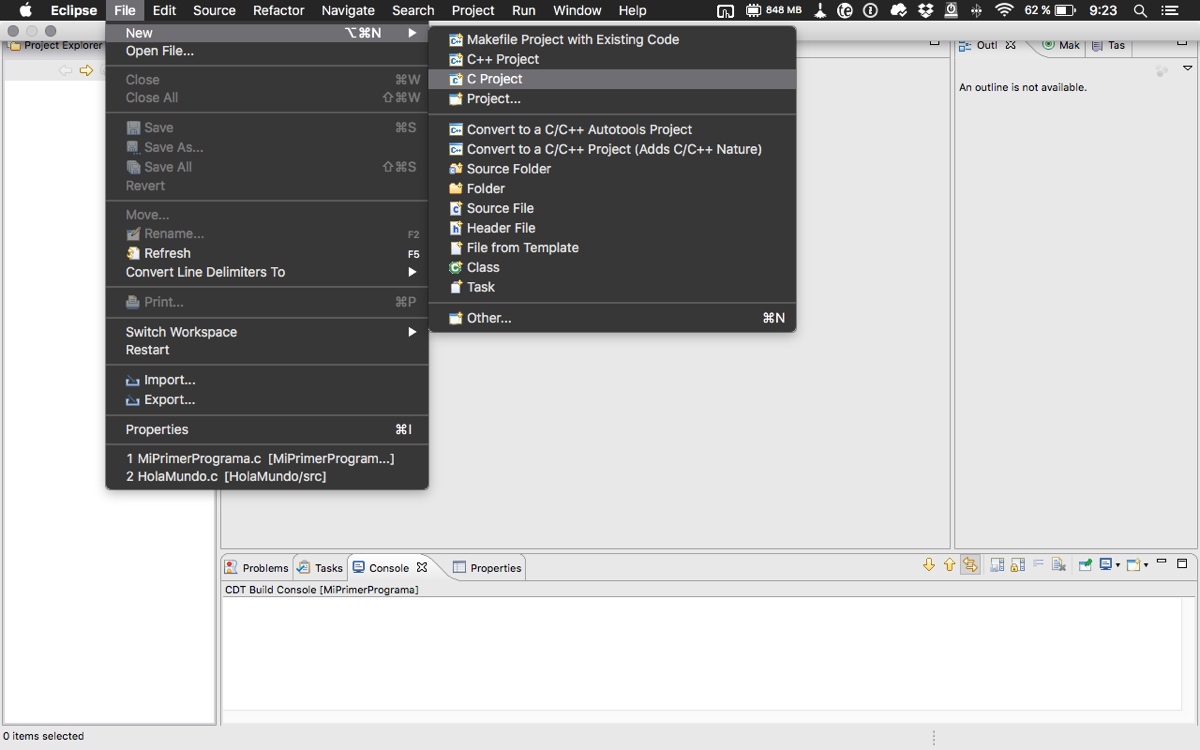The image size is (1200, 750).
Task: Open the Source menu
Action: [x=214, y=11]
